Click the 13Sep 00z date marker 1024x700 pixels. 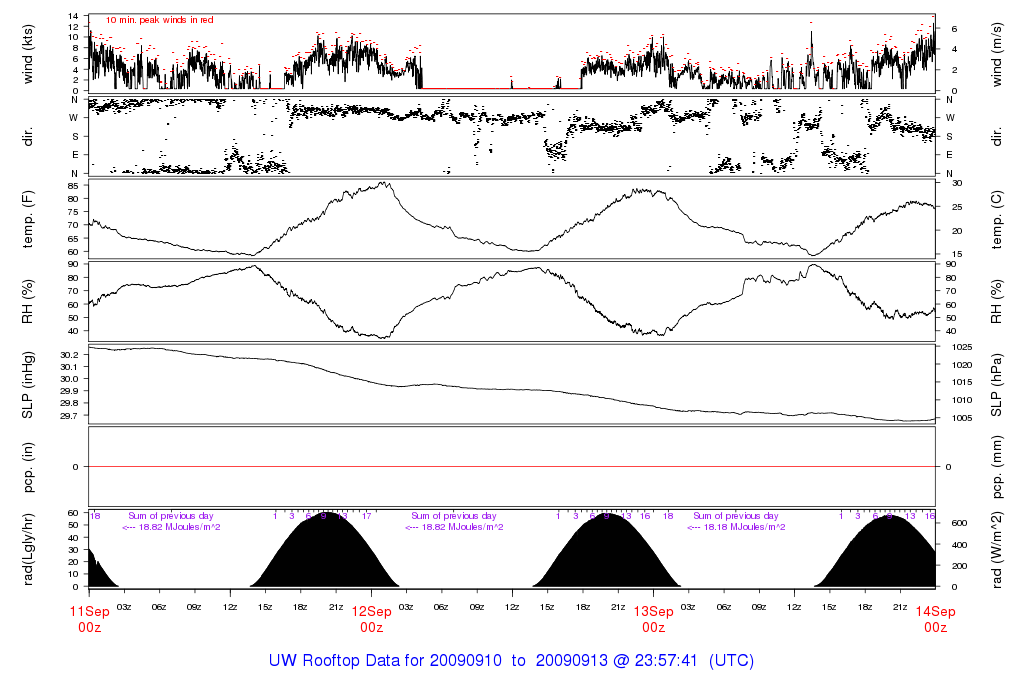tap(653, 619)
